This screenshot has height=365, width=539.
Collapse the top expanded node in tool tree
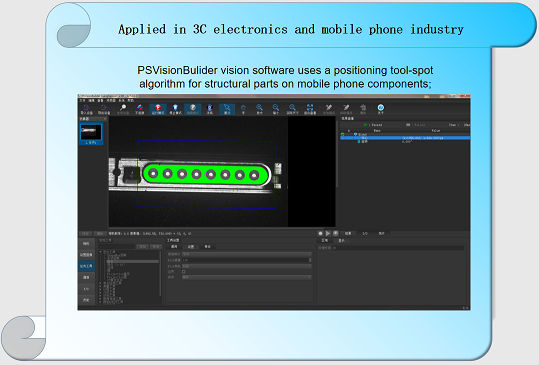(101, 252)
